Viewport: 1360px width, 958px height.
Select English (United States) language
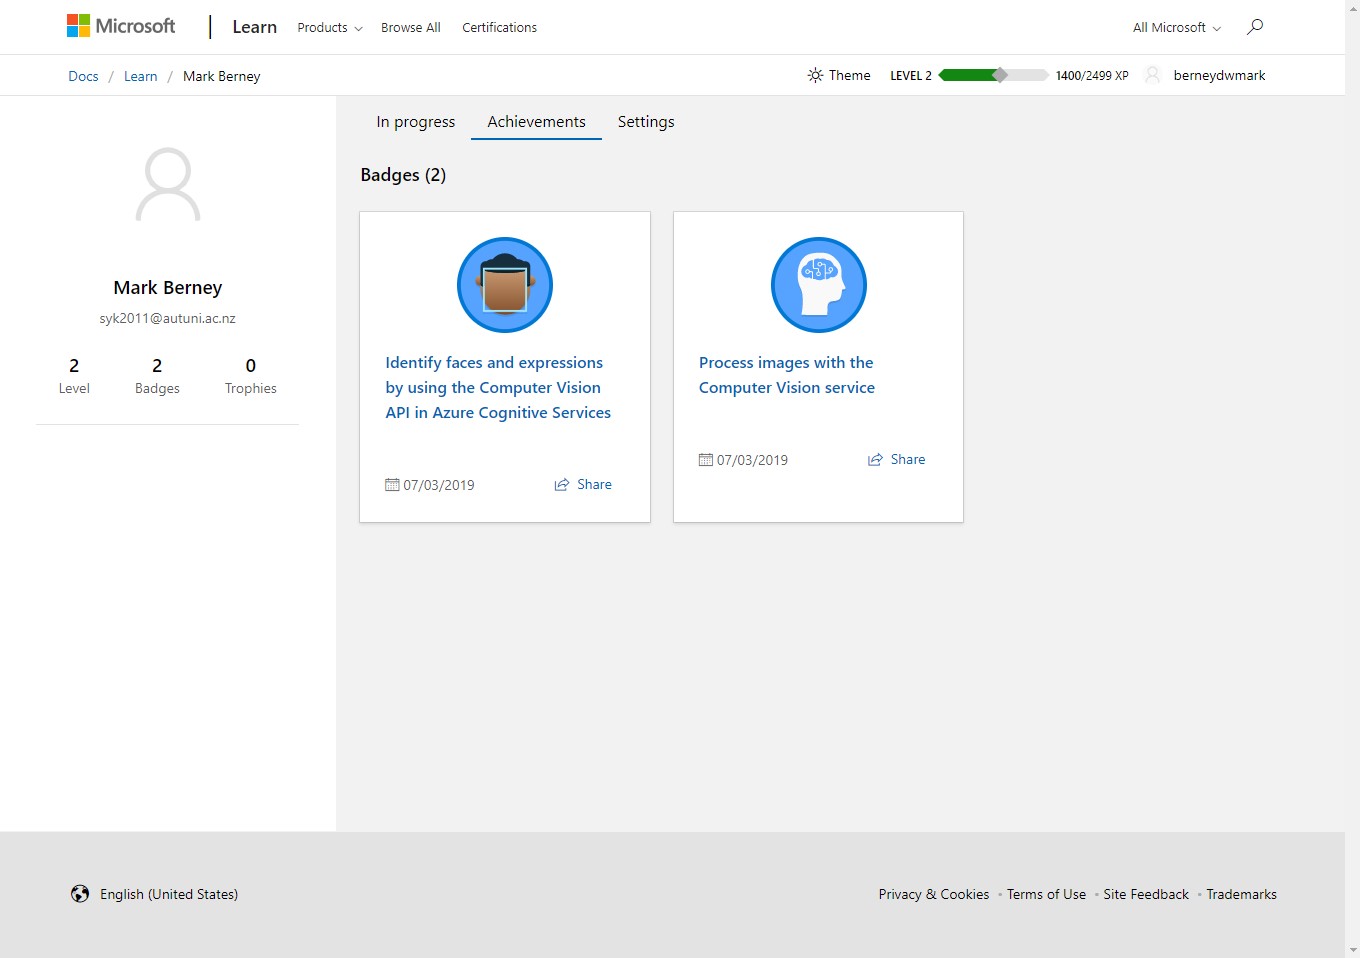tap(169, 894)
